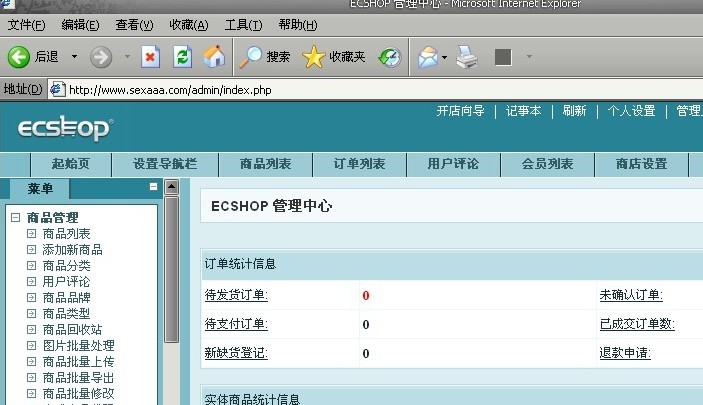Open dropdown arrow next to gray square icon
Viewport: 703px width, 405px height.
(x=529, y=57)
